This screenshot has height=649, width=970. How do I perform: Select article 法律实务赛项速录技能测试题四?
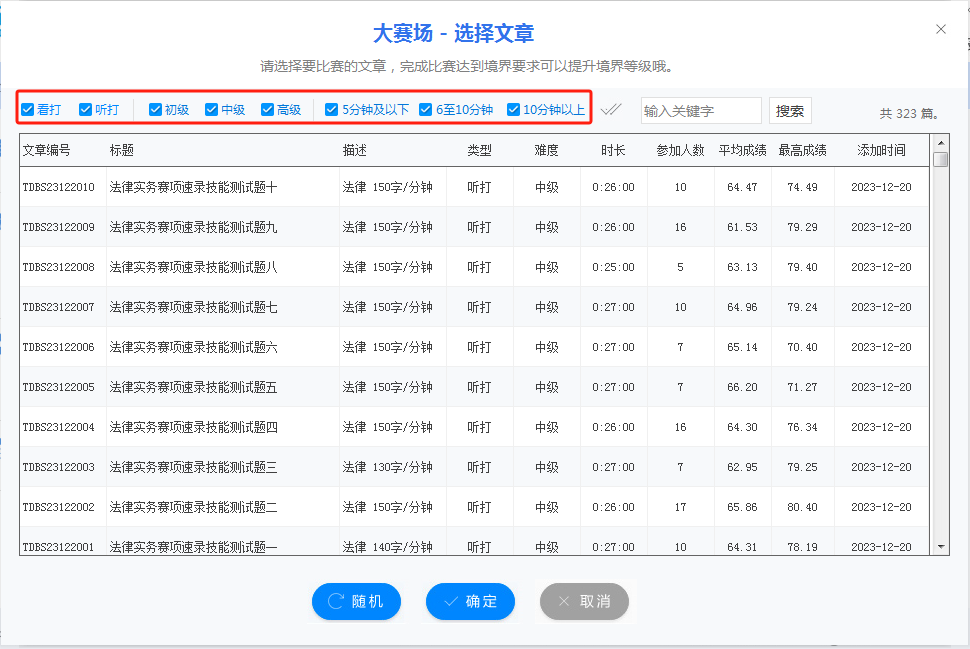[x=193, y=427]
